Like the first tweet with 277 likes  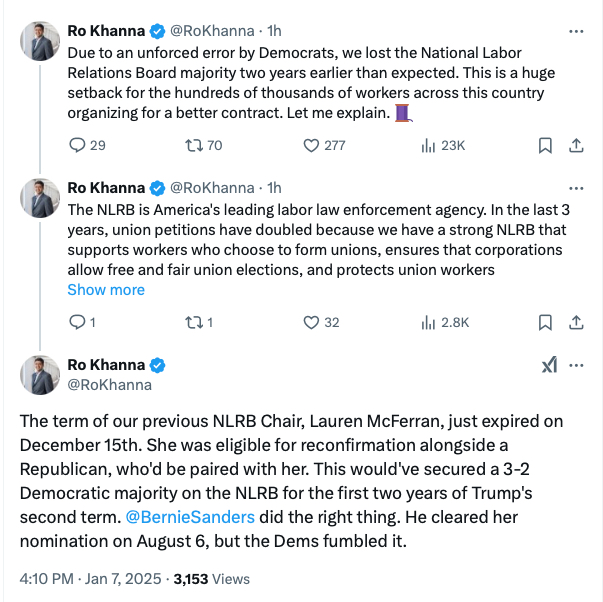[x=311, y=145]
